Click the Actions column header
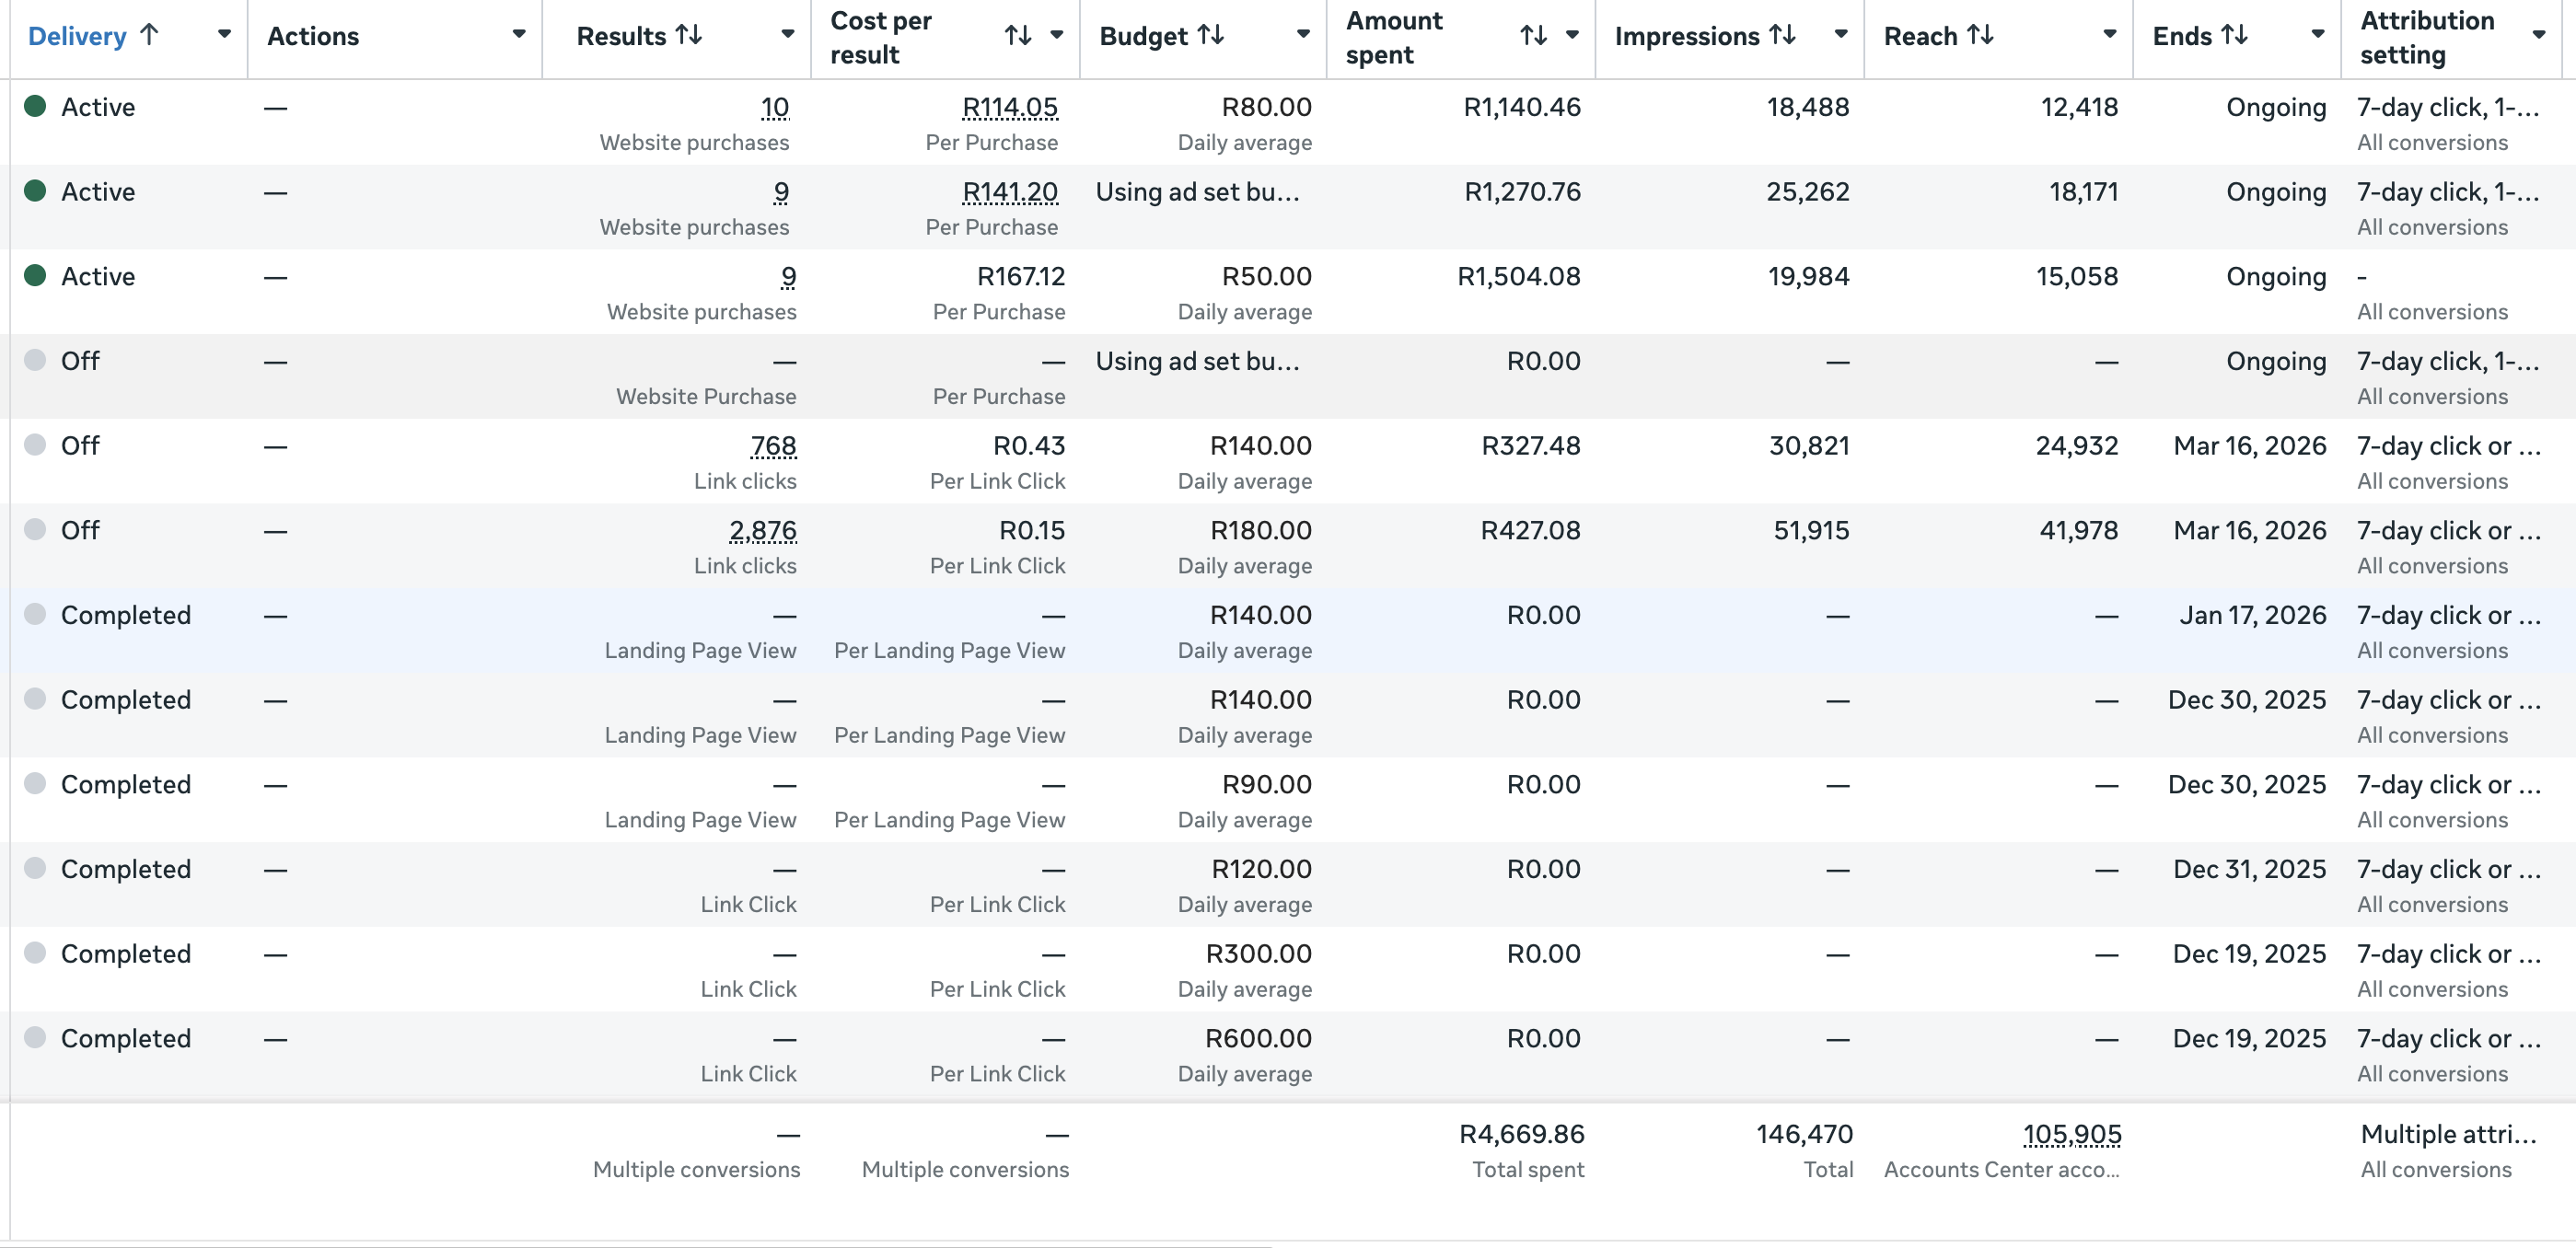This screenshot has height=1248, width=2576. 313,36
